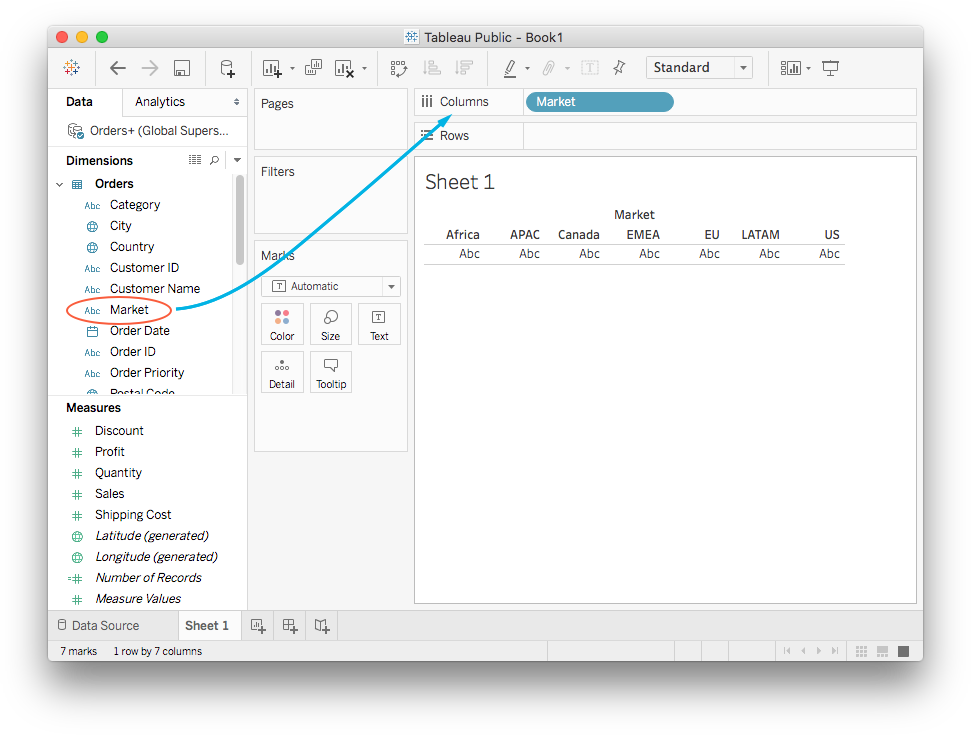
Task: Switch to the filmstrip view toggle
Action: [x=881, y=651]
